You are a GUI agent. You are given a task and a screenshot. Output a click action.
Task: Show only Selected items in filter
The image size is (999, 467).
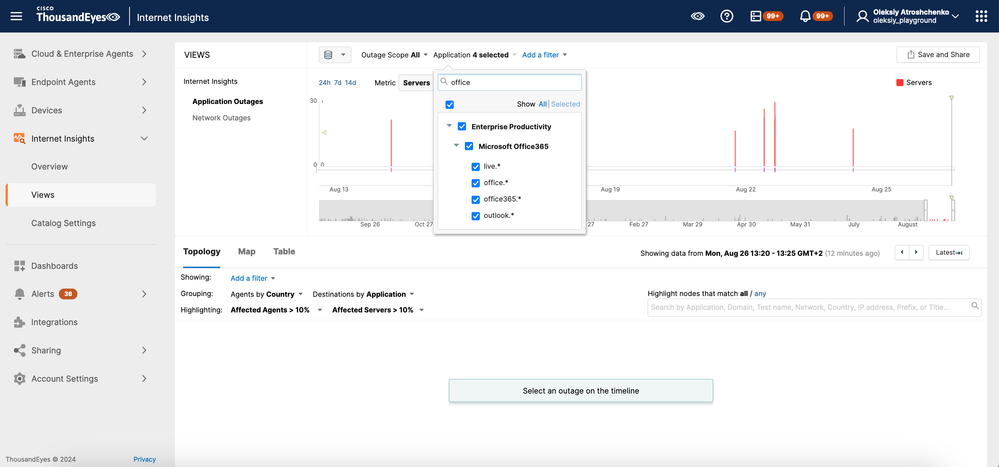coord(566,104)
